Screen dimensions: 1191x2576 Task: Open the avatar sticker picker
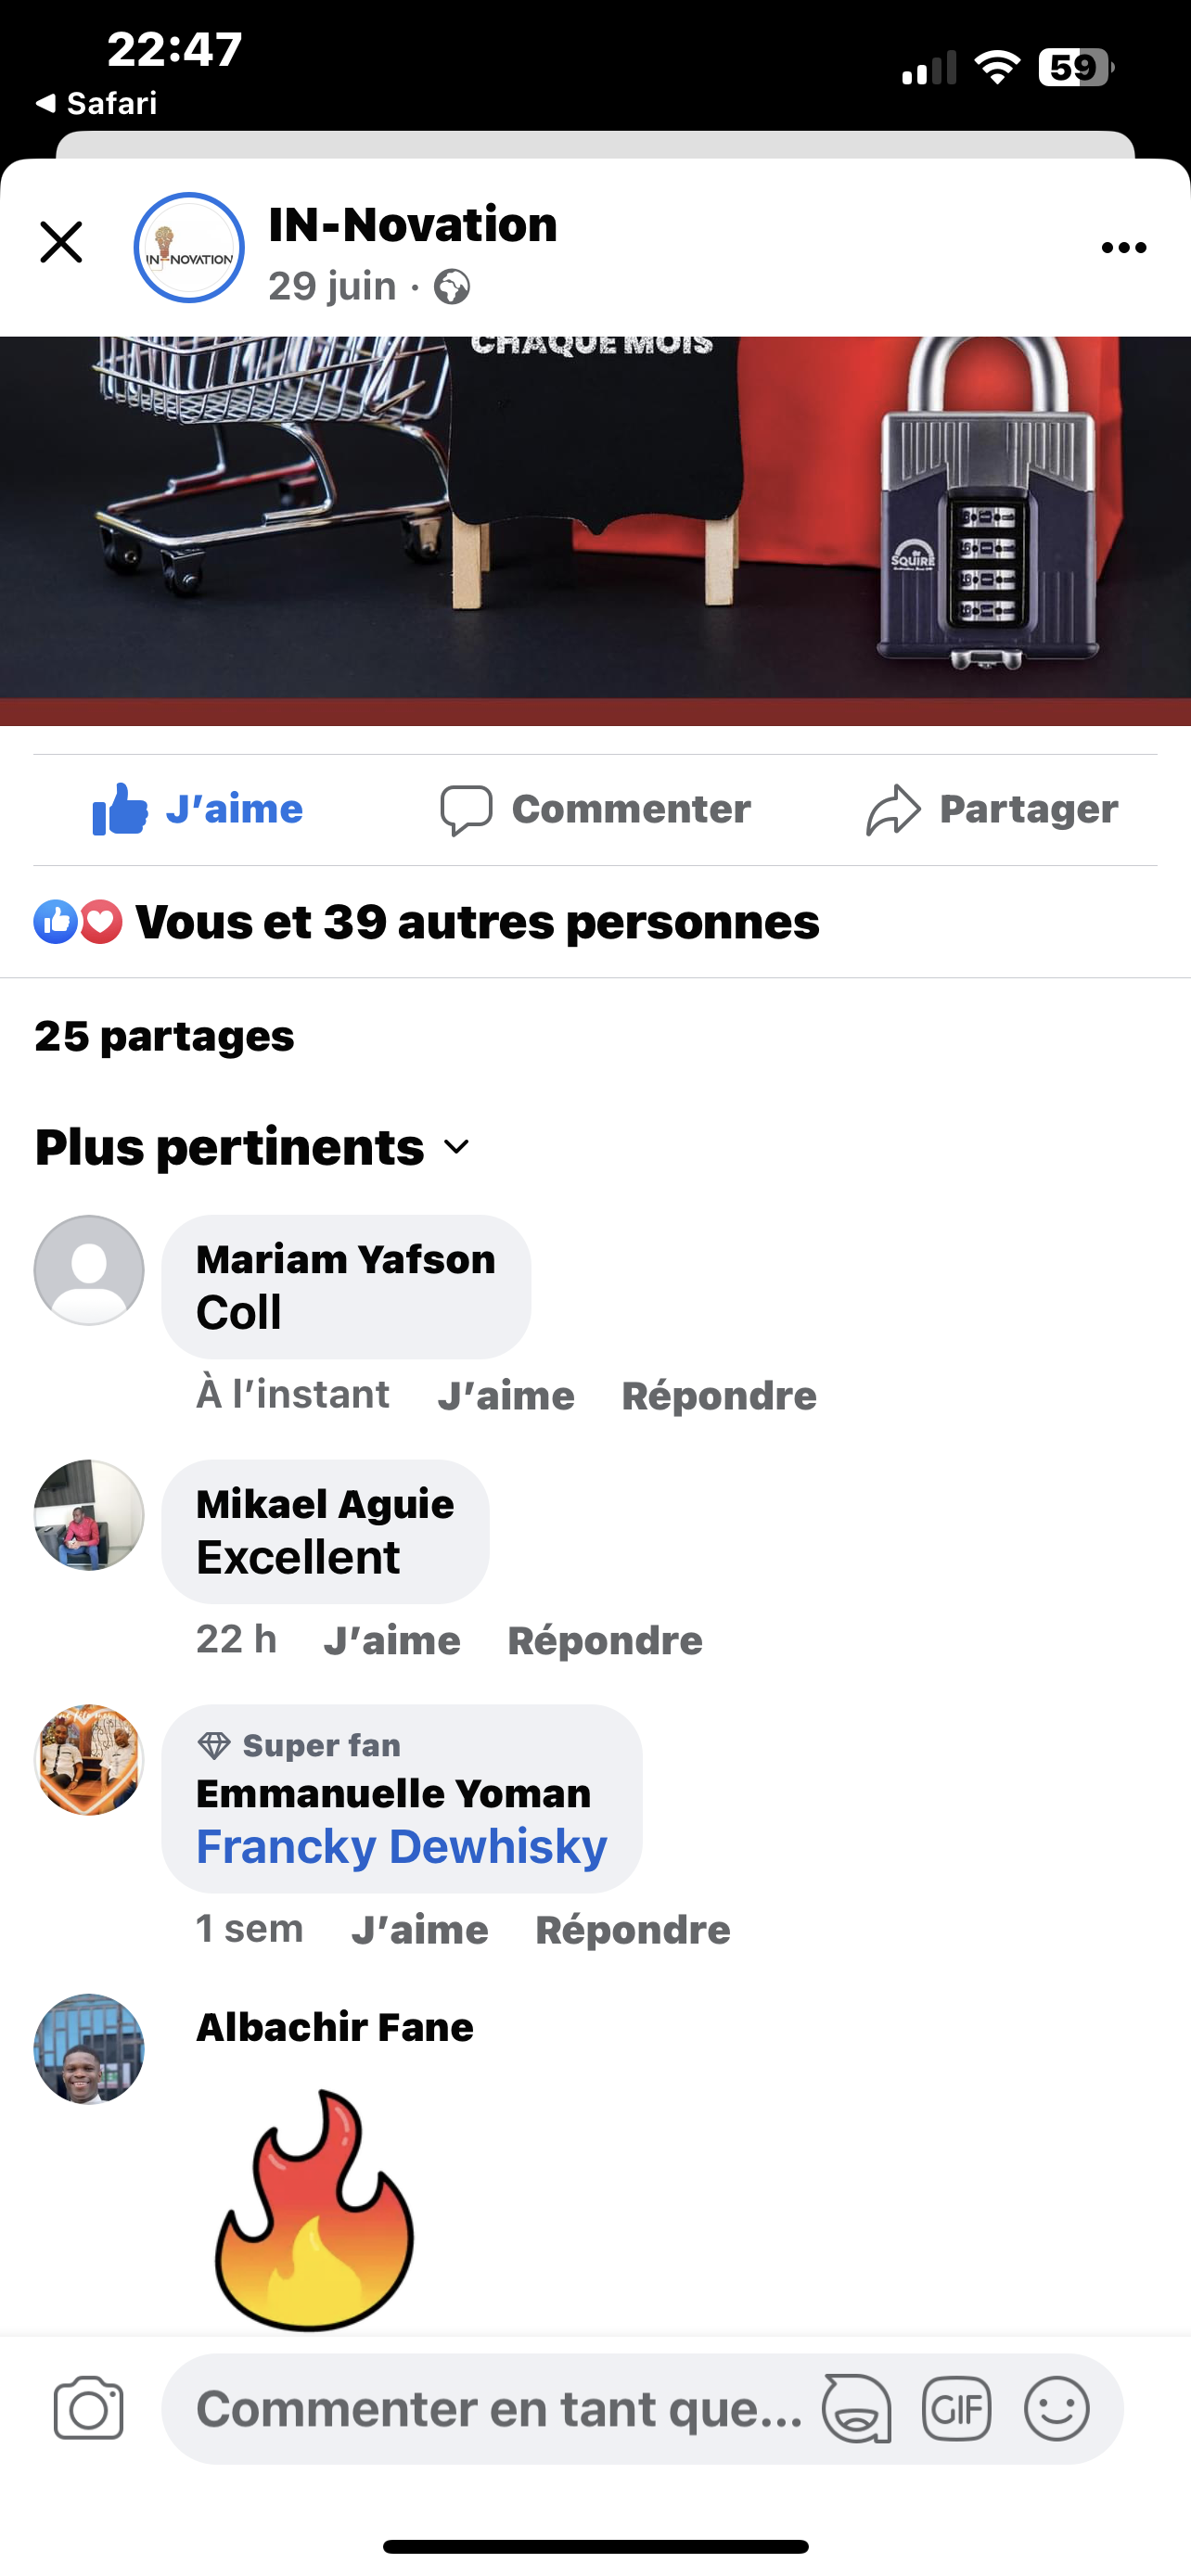point(856,2409)
